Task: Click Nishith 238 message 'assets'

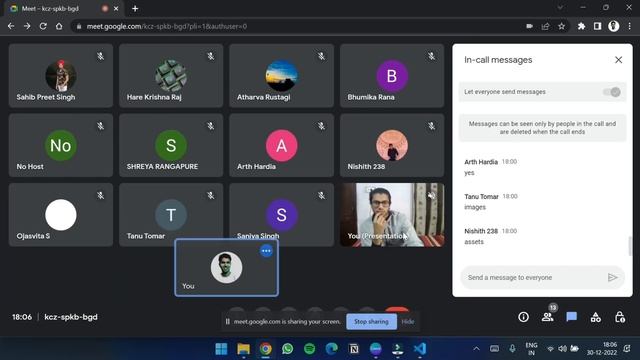Action: tap(474, 242)
